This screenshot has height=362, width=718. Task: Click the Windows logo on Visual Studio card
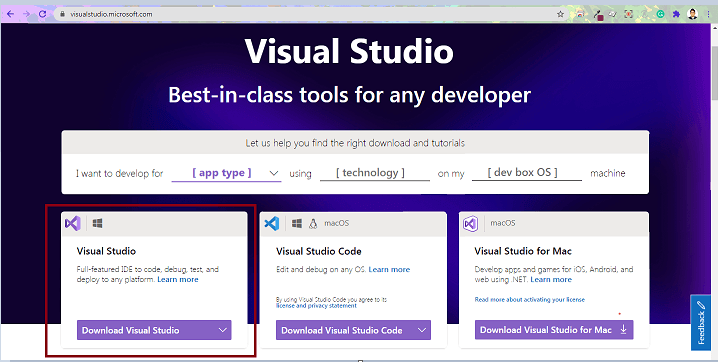98,223
